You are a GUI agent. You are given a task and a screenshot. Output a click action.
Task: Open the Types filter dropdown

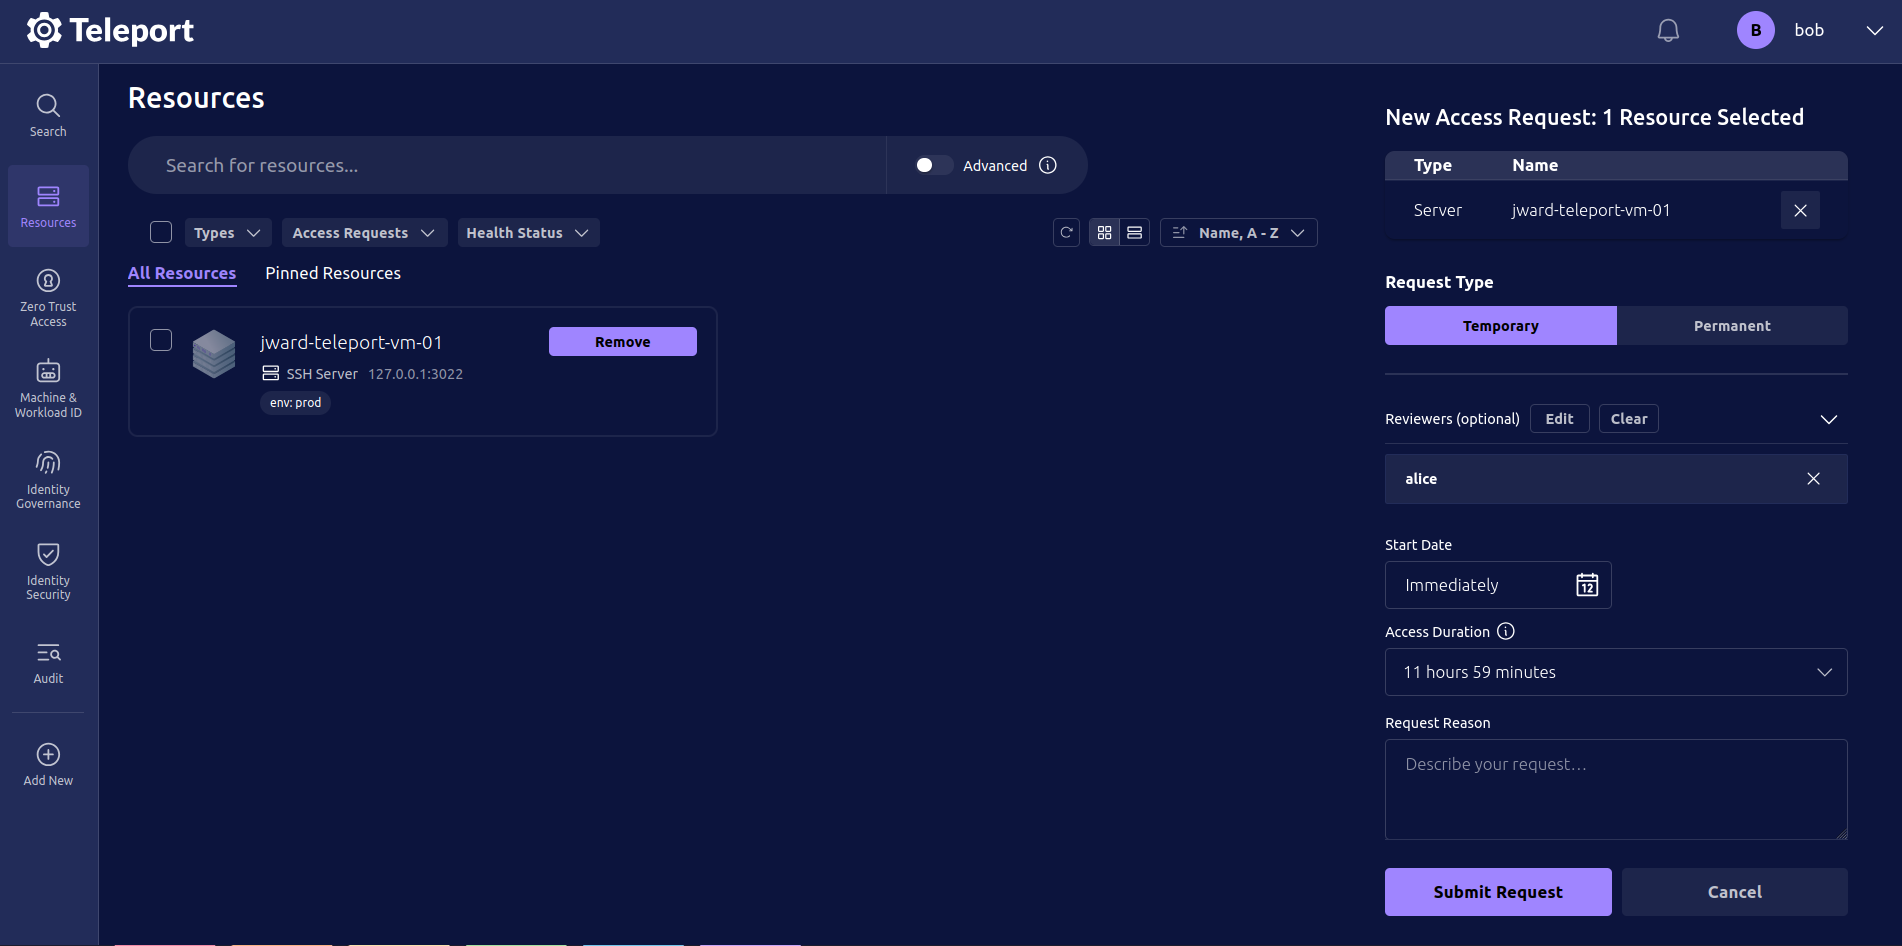tap(227, 232)
